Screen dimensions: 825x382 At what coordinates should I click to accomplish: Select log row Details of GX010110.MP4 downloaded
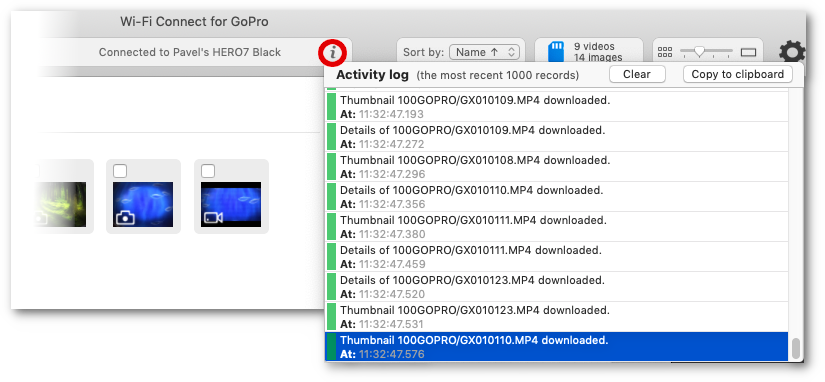tap(557, 197)
